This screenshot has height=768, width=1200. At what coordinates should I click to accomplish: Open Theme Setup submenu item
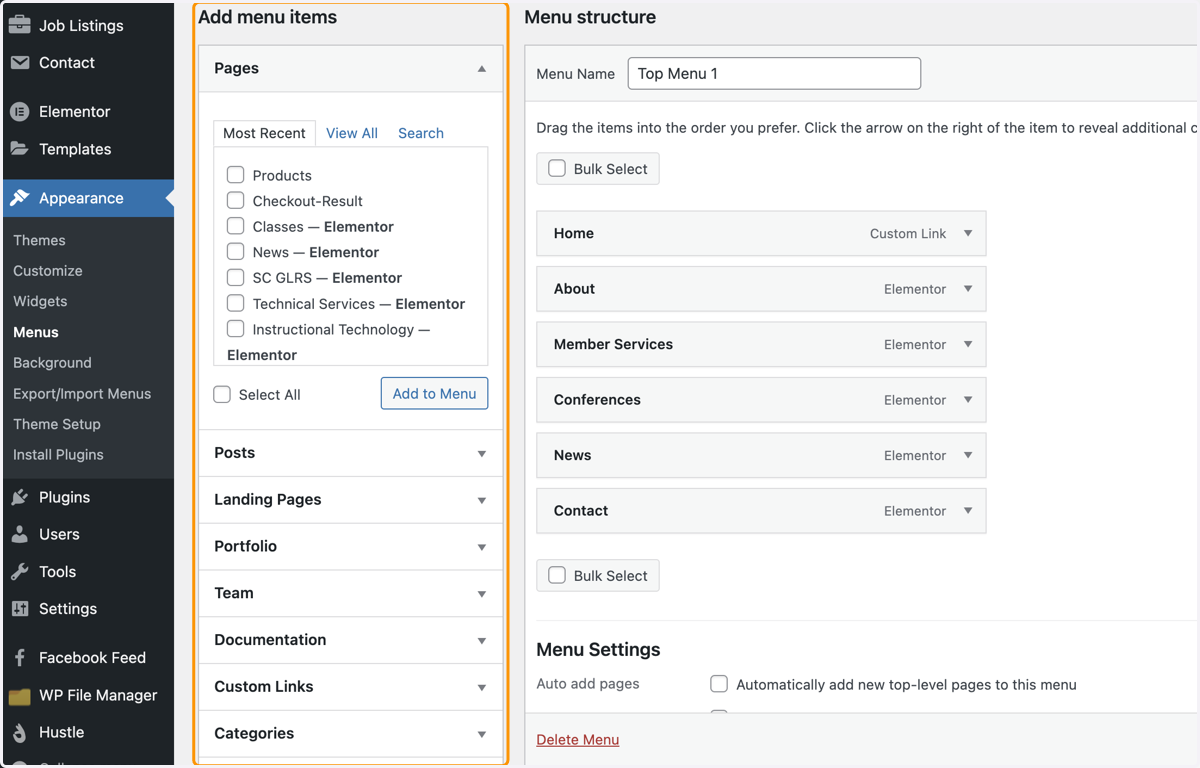click(x=57, y=424)
